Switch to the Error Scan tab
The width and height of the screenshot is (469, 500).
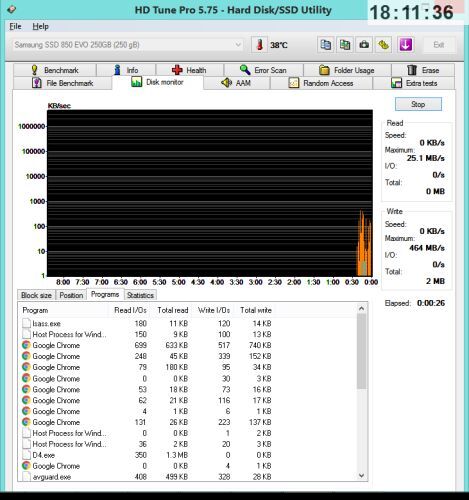[263, 70]
